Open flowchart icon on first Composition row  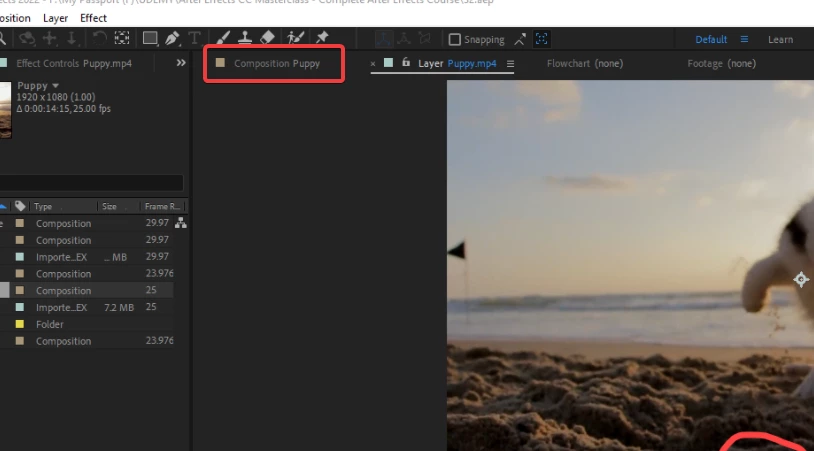click(x=181, y=223)
